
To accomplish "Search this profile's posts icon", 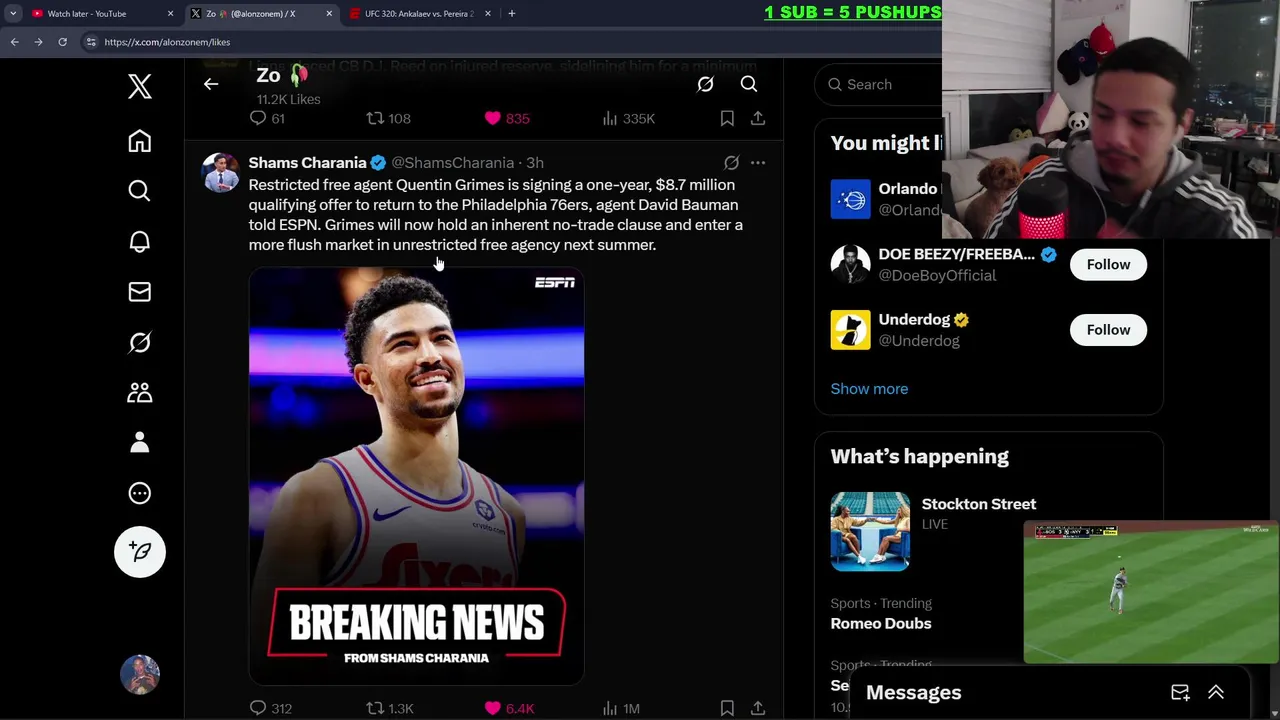I will 749,84.
